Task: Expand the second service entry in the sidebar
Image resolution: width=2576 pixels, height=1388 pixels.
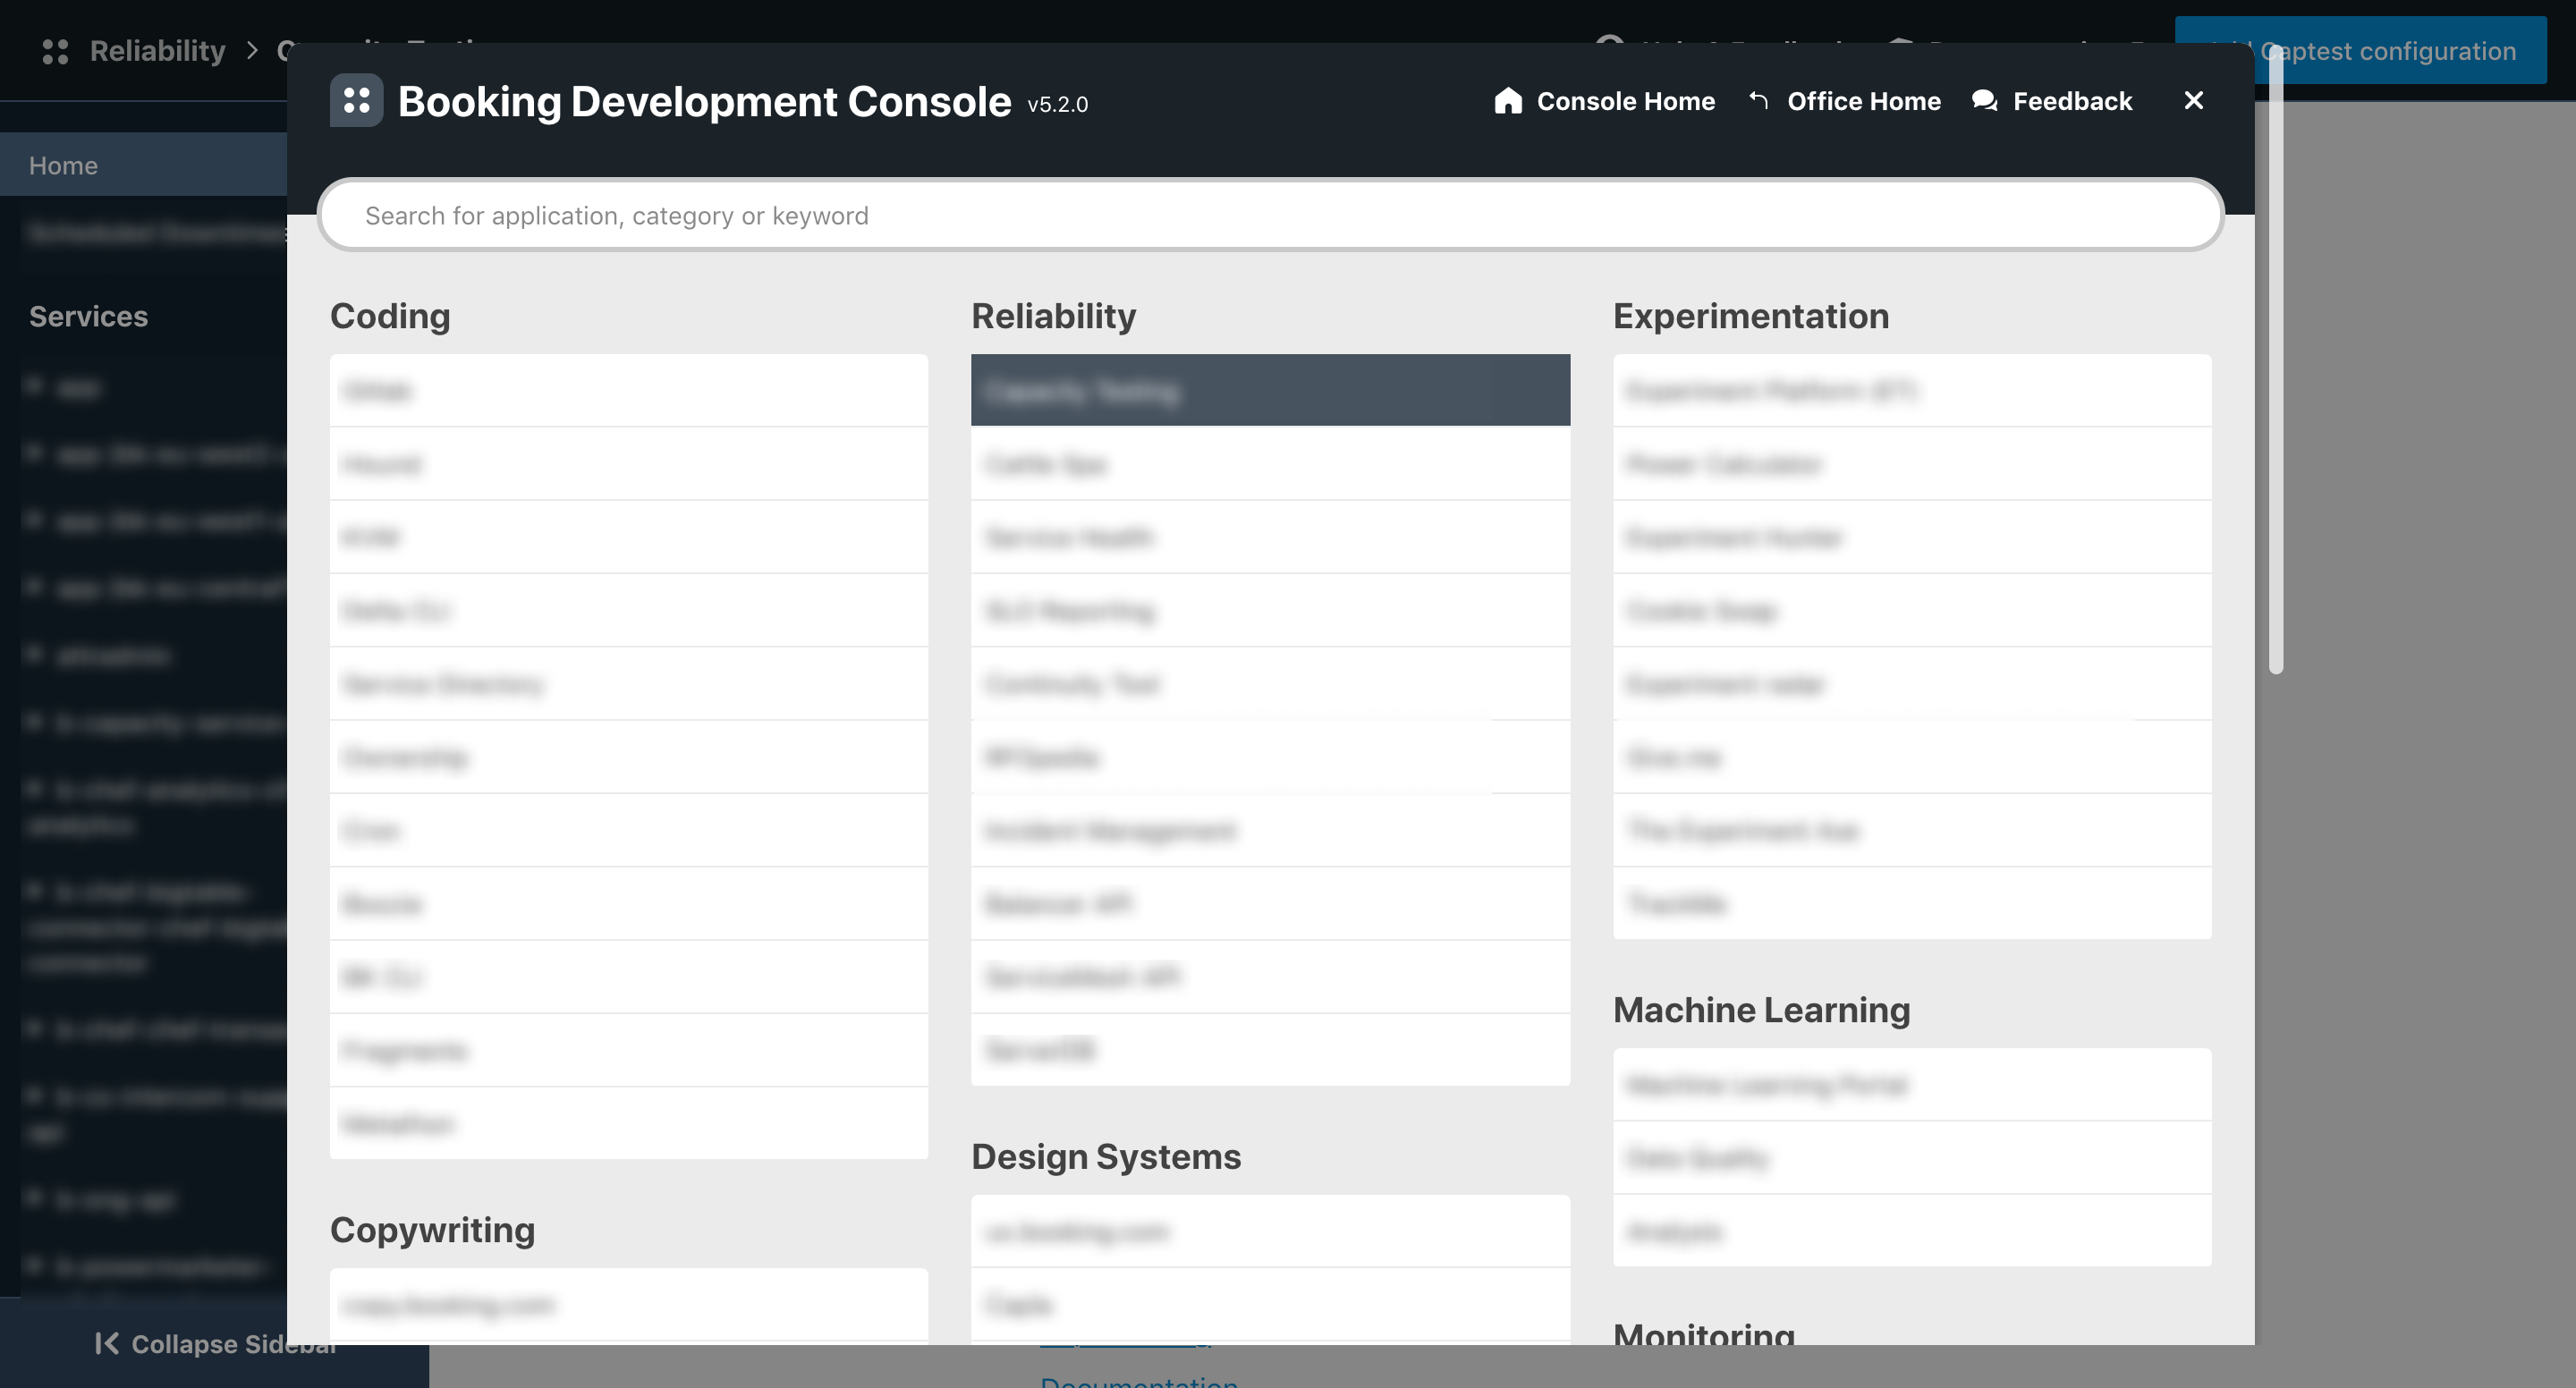Action: (35, 452)
